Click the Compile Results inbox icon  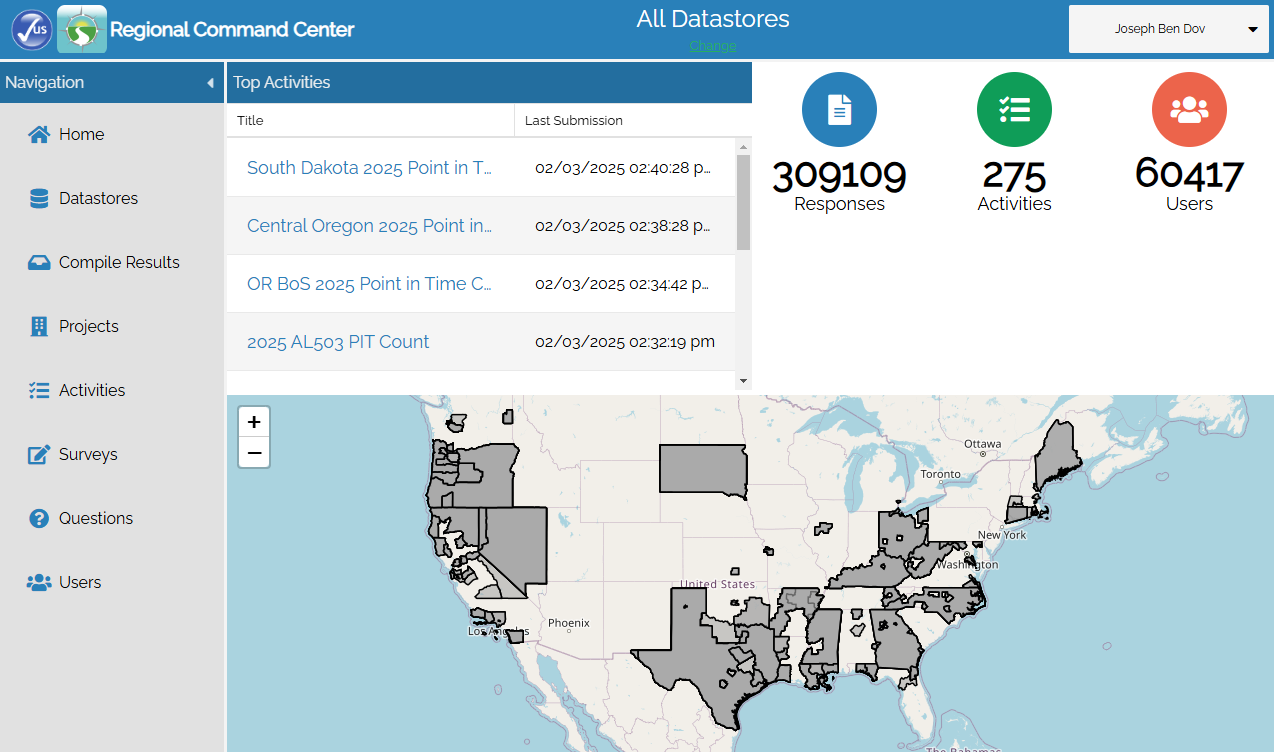39,263
